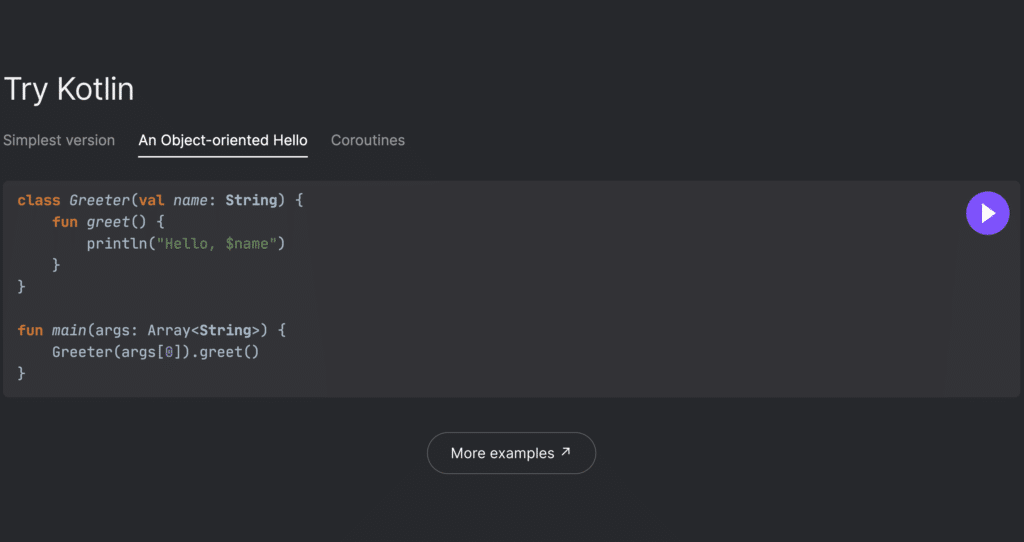Image resolution: width=1024 pixels, height=542 pixels.
Task: Click the fun greet() line
Action: click(x=108, y=222)
